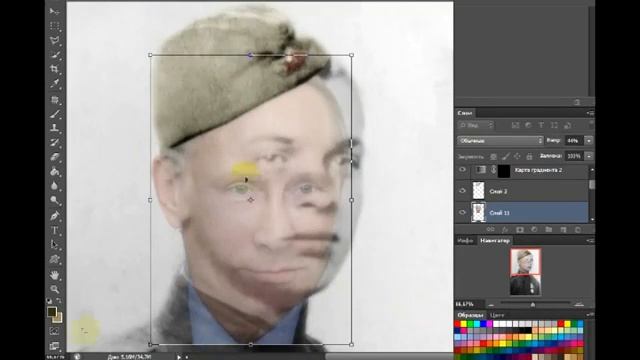Viewport: 640px width, 360px height.
Task: Open the fill percentage dropdown
Action: pyautogui.click(x=589, y=156)
